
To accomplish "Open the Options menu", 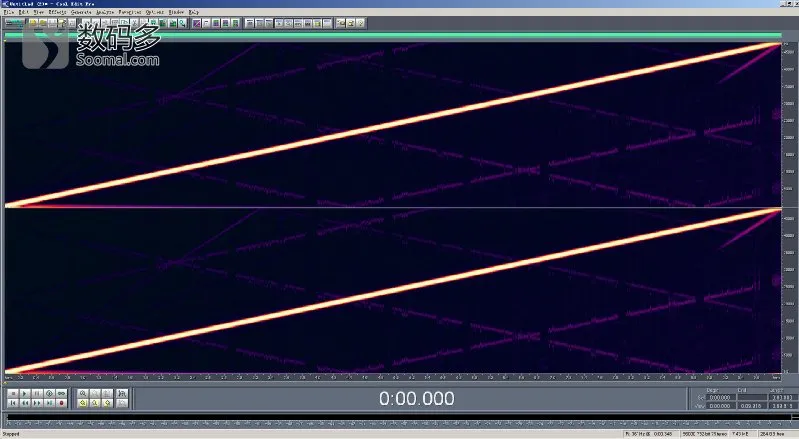I will 154,12.
